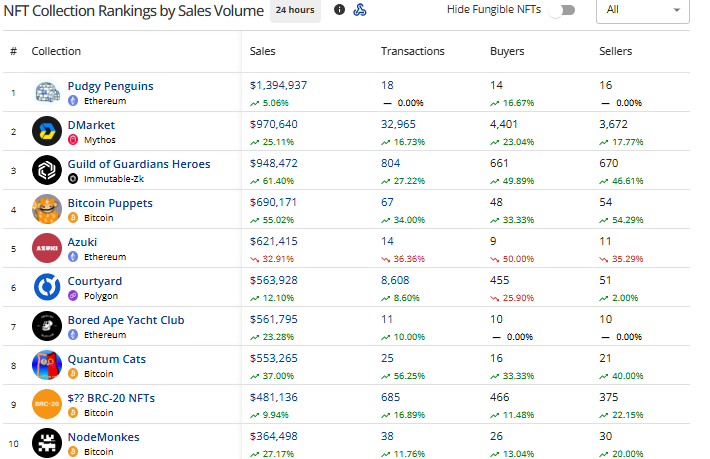Click Courtyard buyers change 25.90%
The height and width of the screenshot is (459, 710).
click(x=512, y=298)
